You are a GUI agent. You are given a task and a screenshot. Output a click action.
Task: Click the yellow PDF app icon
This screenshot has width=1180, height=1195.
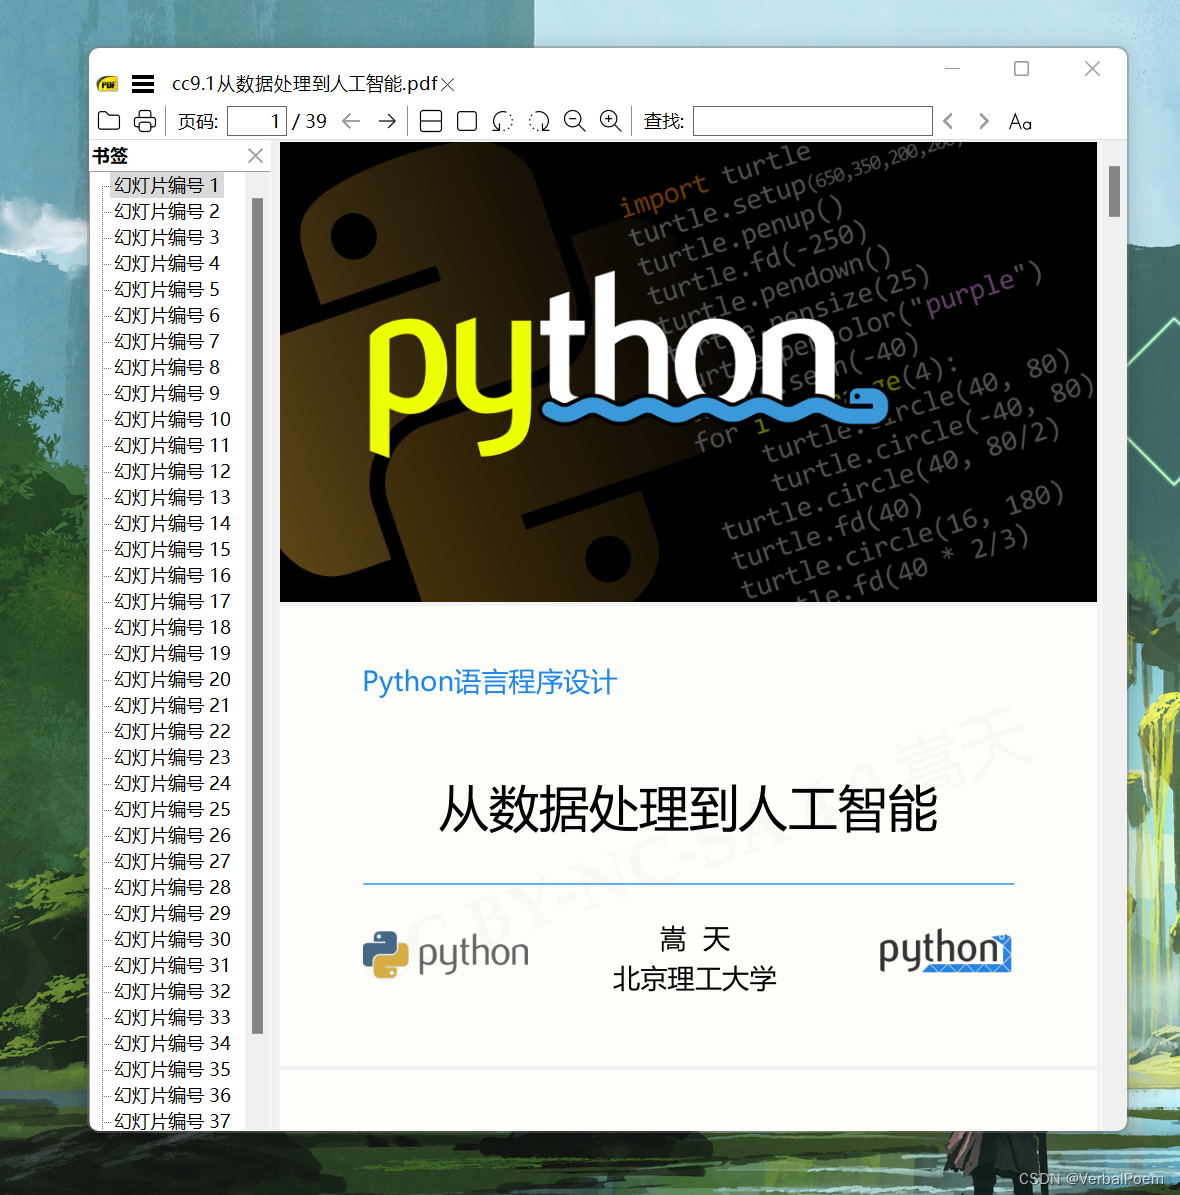[107, 84]
